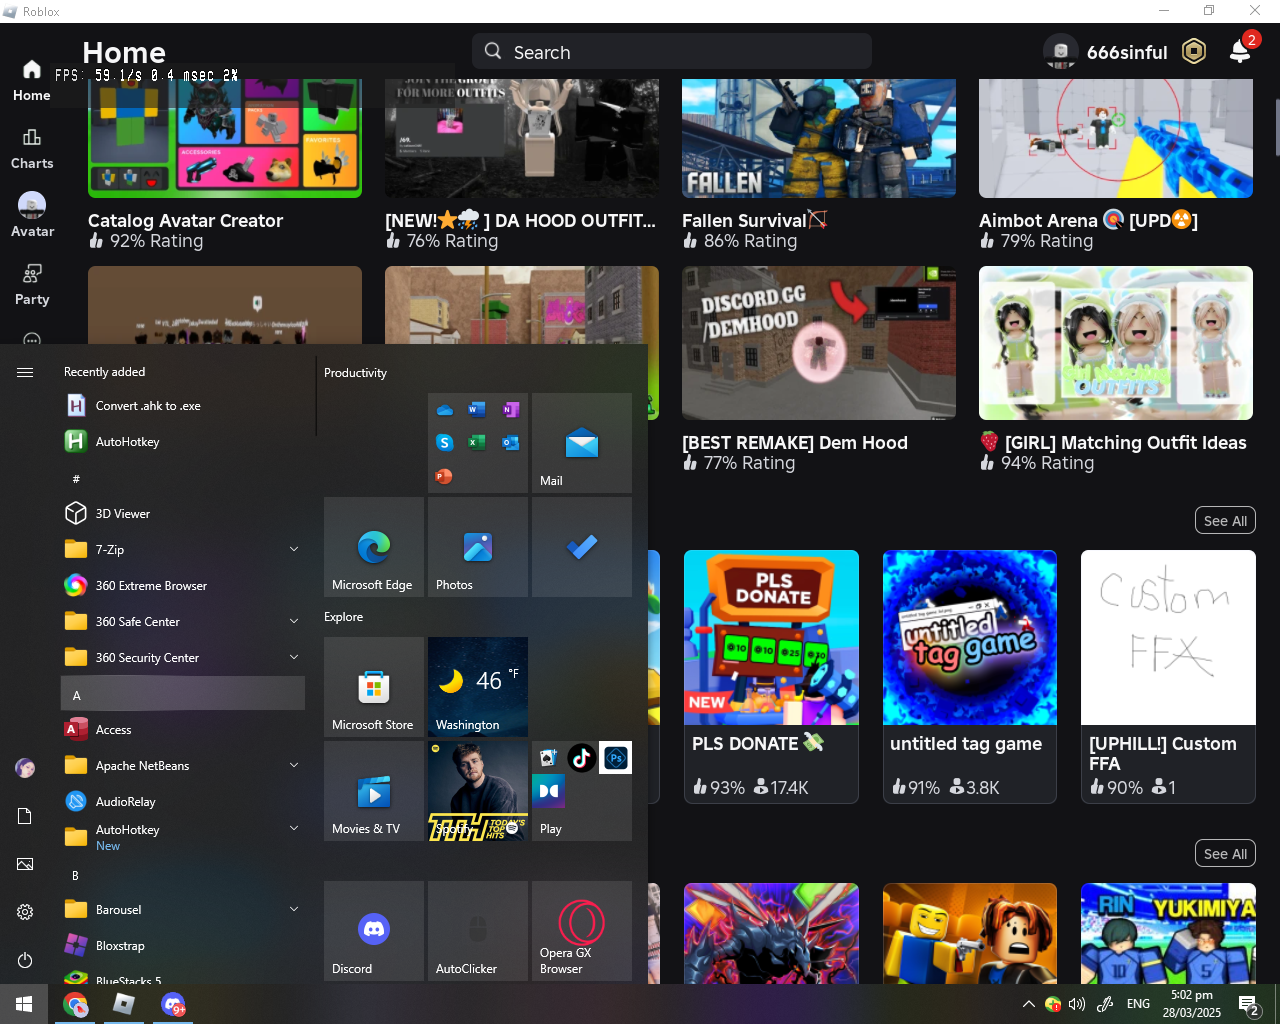Expand the 360 Security Center folder

click(182, 658)
